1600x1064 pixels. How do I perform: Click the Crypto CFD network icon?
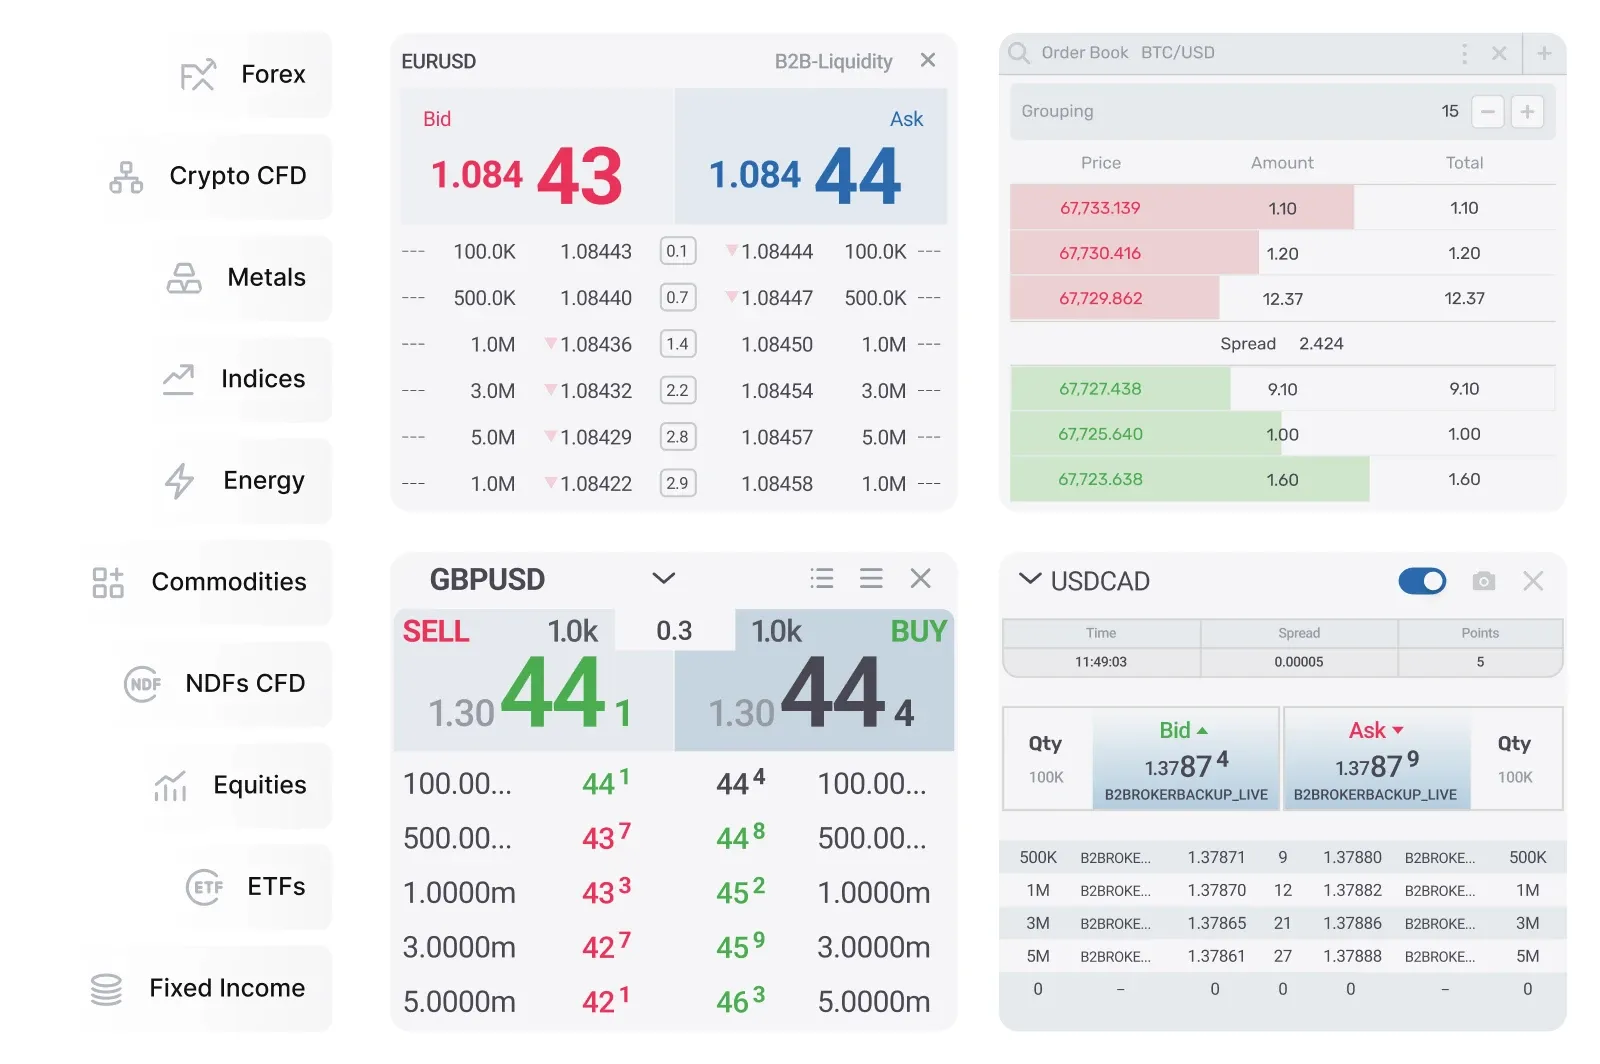126,177
